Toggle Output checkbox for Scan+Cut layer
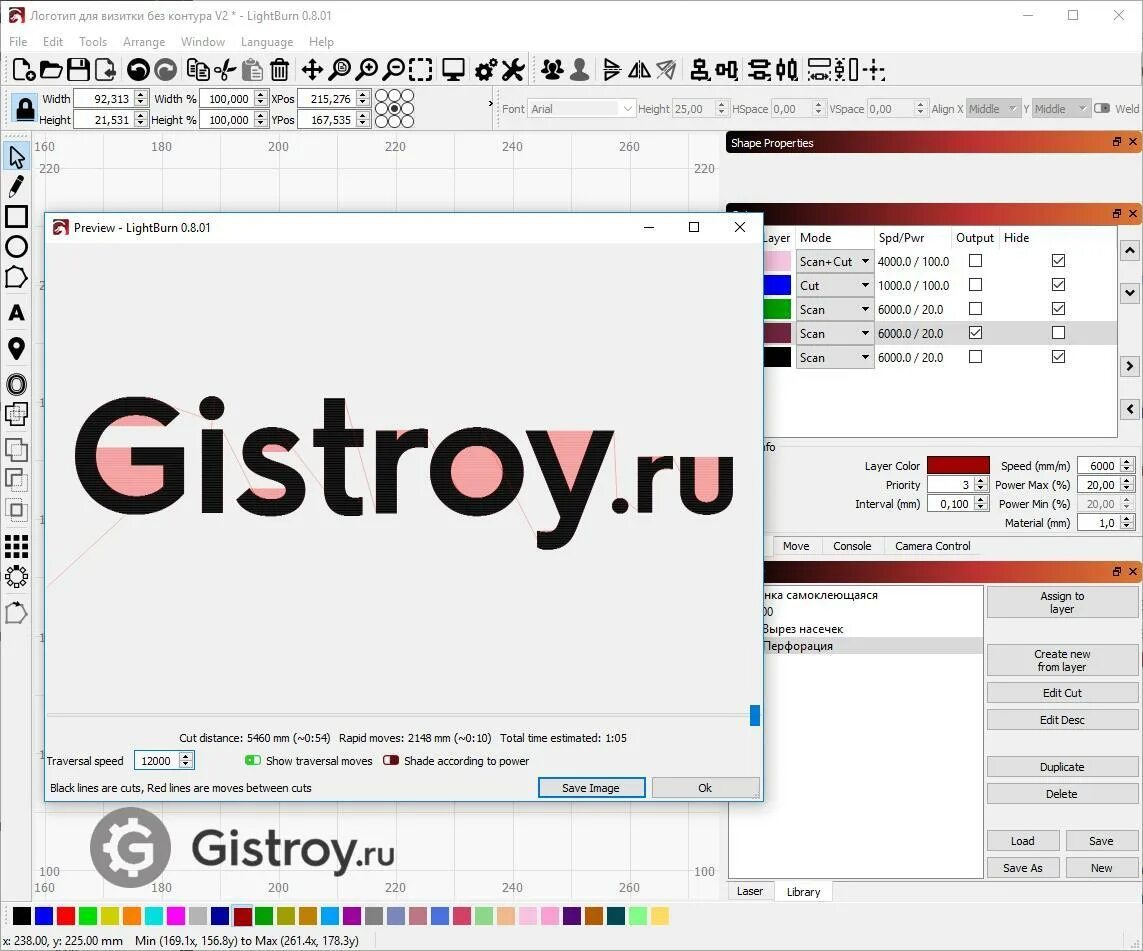The width and height of the screenshot is (1143, 951). coord(975,260)
